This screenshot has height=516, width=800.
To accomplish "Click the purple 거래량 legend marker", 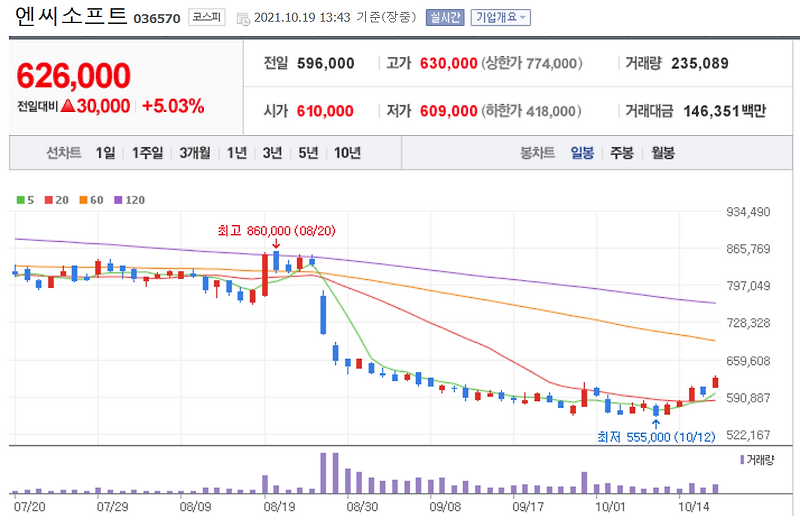I will pyautogui.click(x=742, y=460).
